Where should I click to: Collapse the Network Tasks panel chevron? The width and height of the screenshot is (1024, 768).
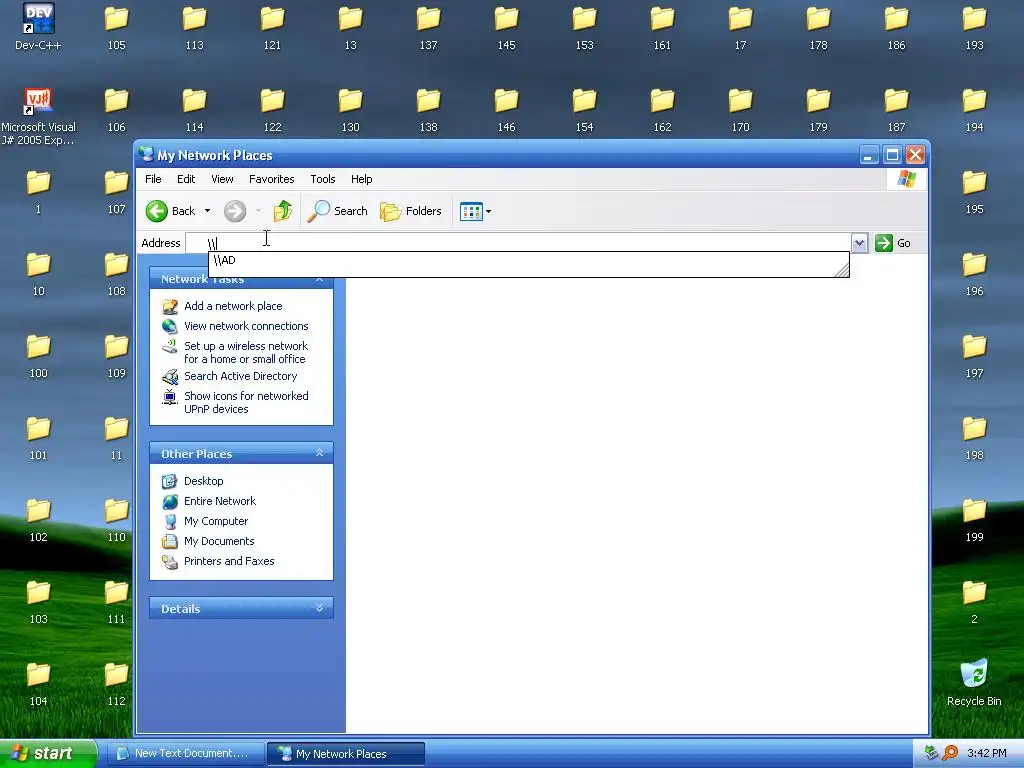point(319,280)
